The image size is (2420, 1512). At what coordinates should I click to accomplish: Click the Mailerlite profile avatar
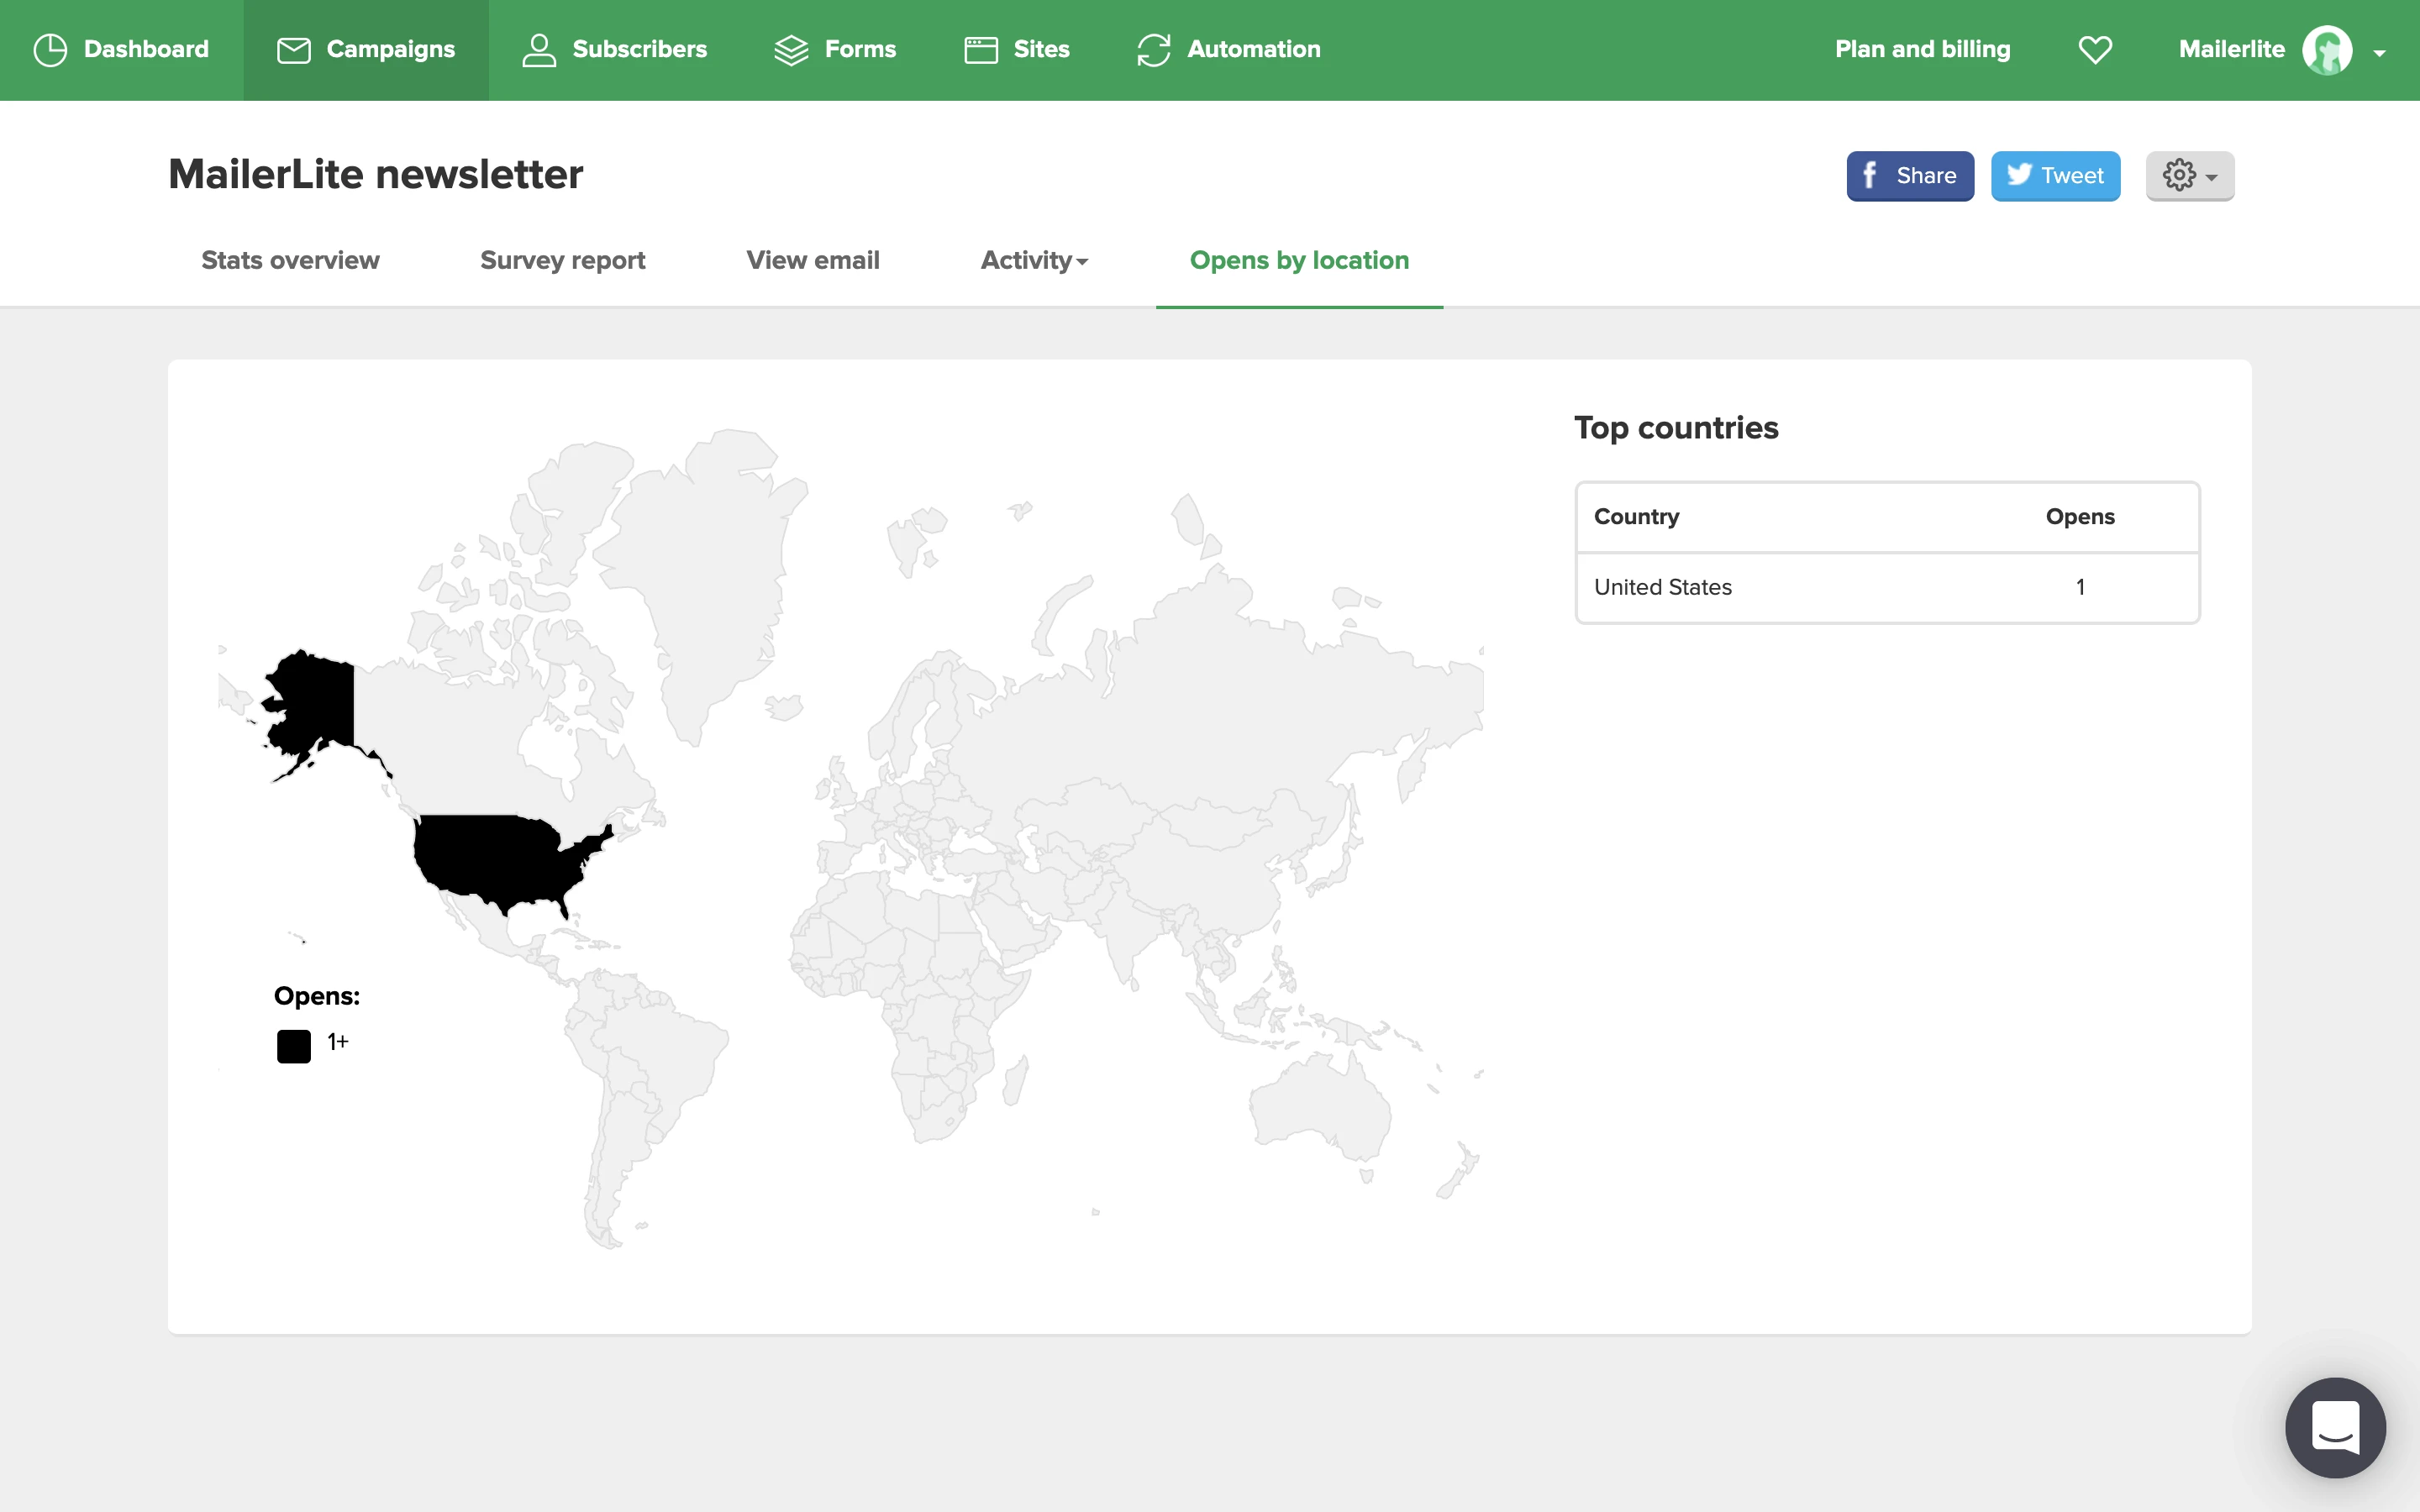coord(2327,50)
